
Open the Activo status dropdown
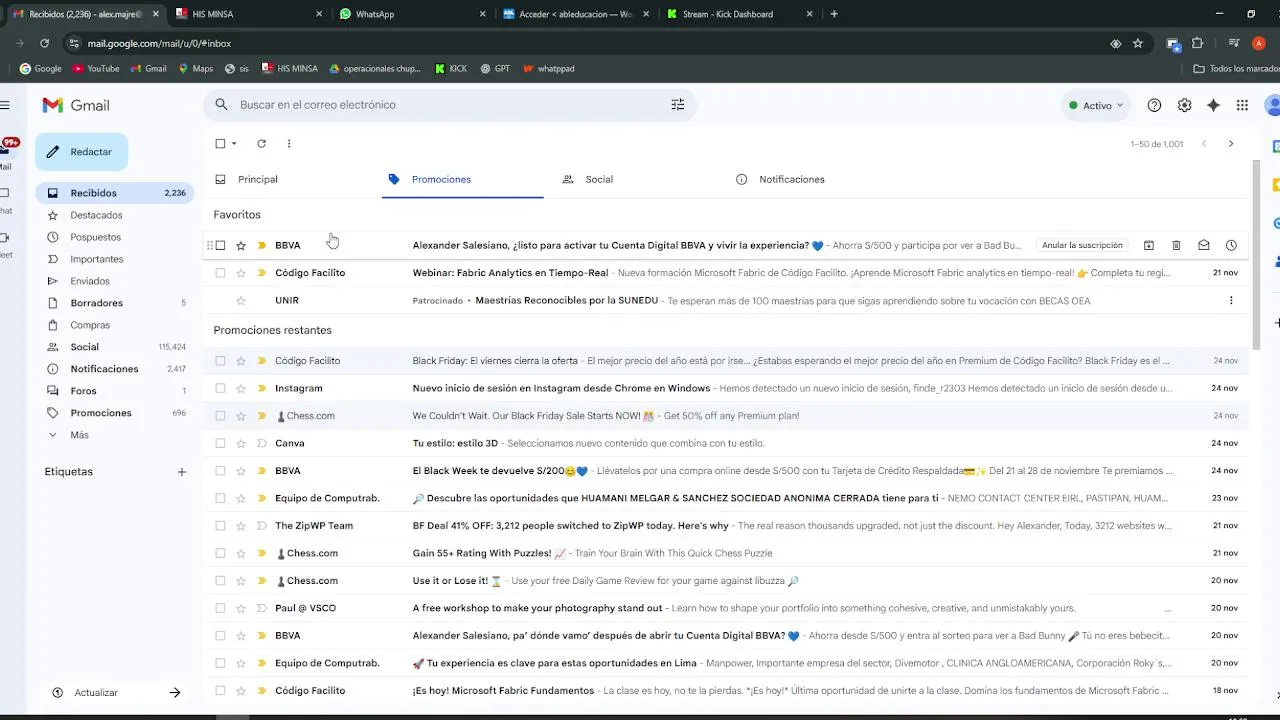pyautogui.click(x=1096, y=105)
